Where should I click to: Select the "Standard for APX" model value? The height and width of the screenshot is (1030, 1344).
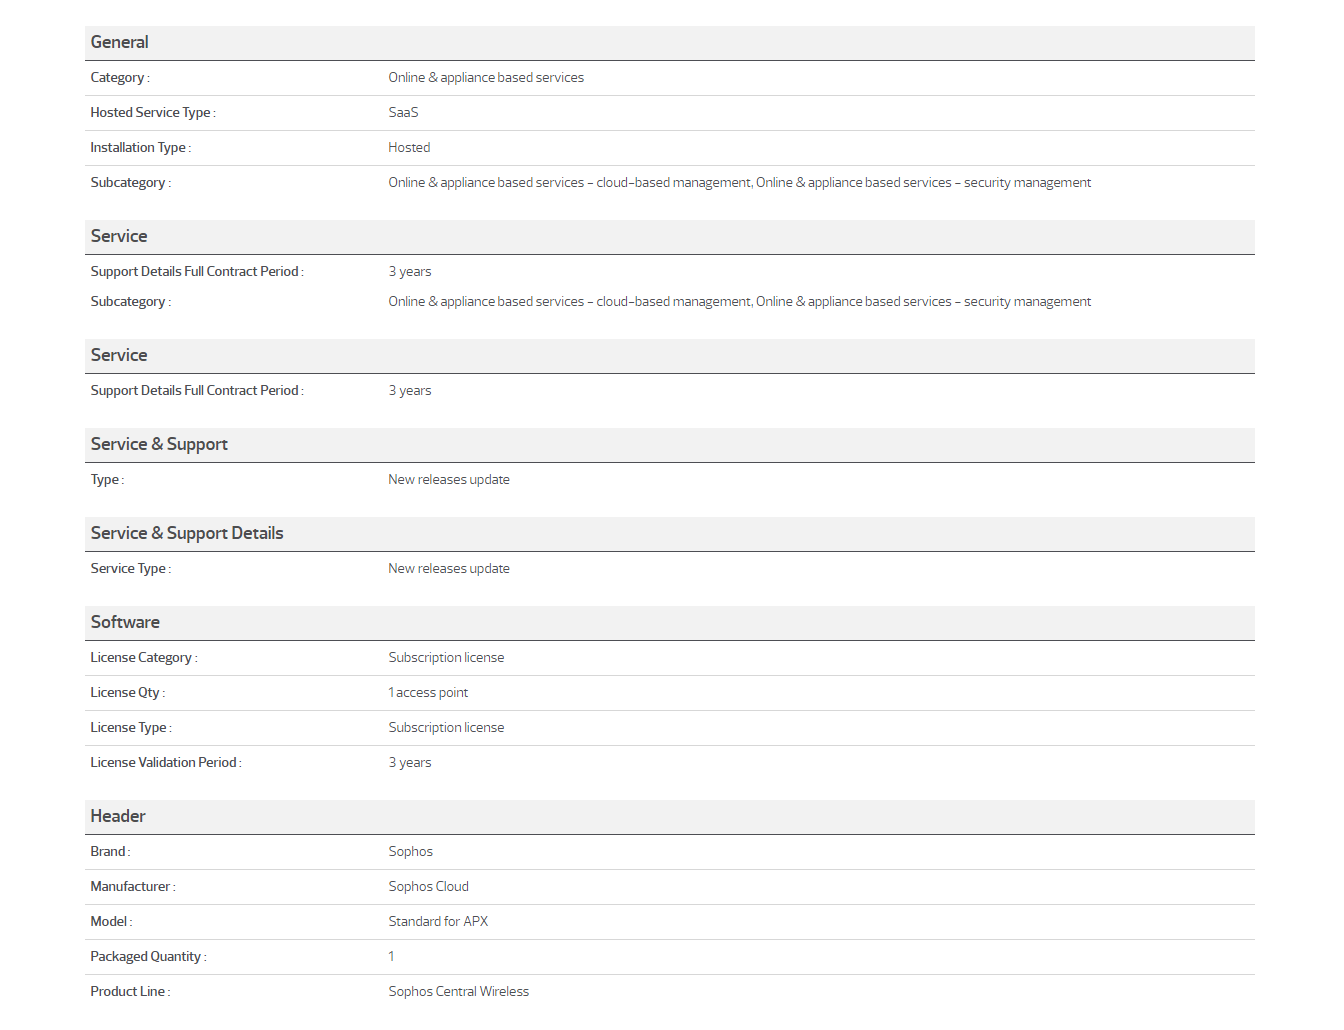click(438, 922)
